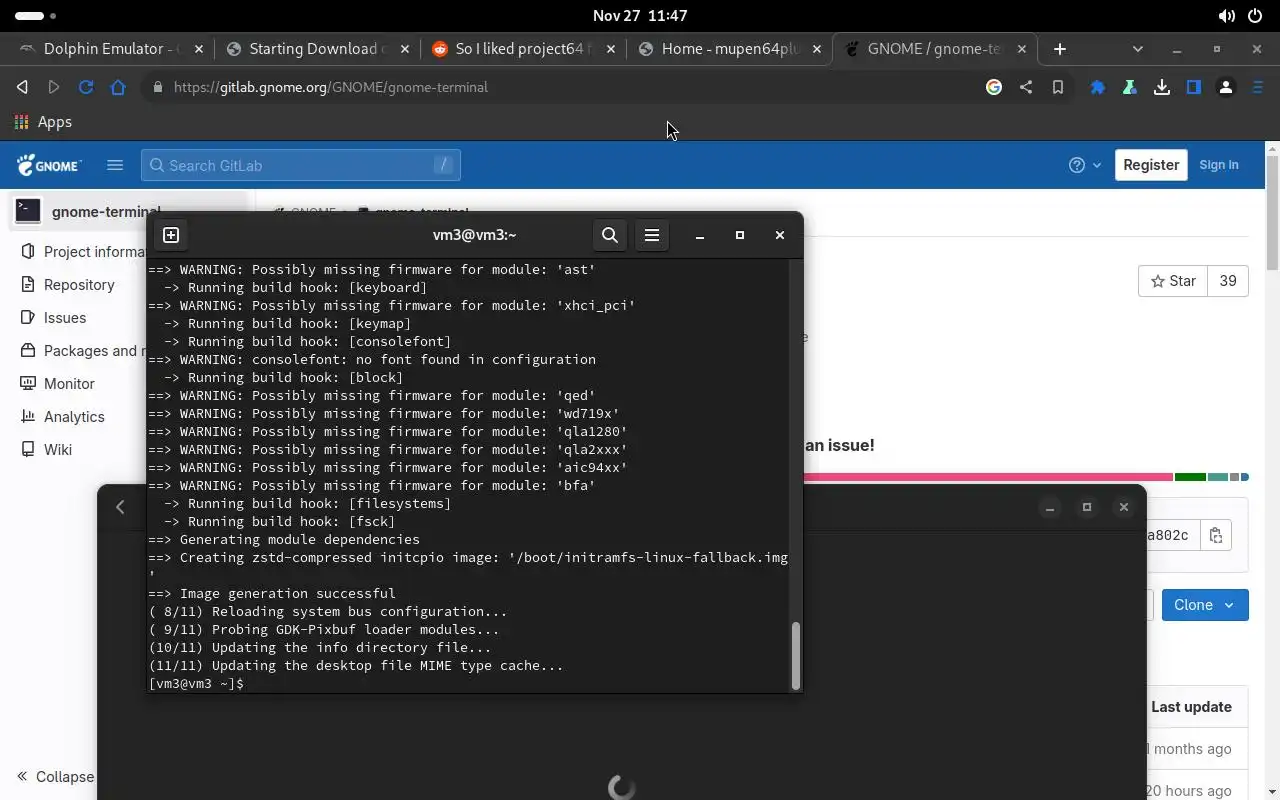Click Sign in link
This screenshot has width=1280, height=800.
[x=1219, y=165]
